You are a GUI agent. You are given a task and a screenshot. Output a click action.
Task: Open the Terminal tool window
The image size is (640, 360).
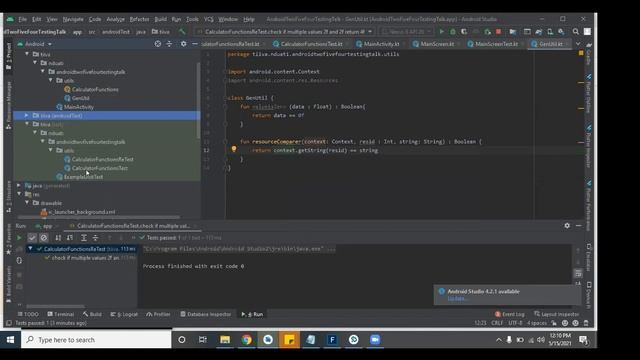[x=60, y=314]
